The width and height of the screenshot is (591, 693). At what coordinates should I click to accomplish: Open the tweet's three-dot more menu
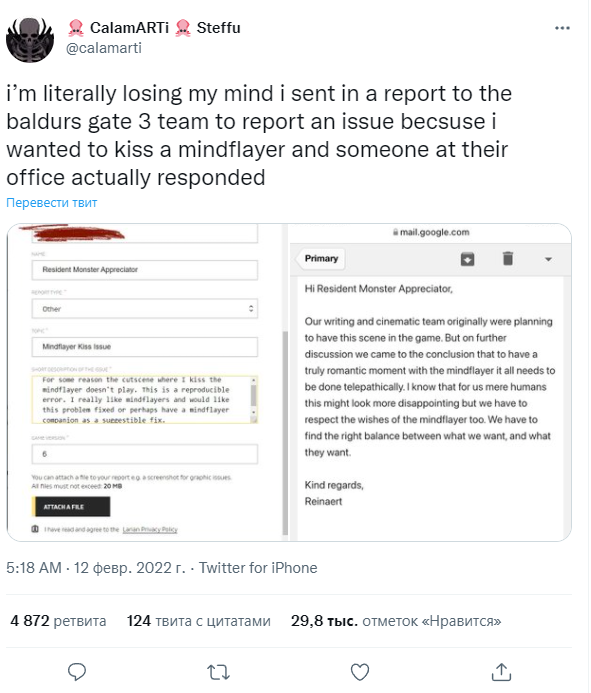[562, 28]
